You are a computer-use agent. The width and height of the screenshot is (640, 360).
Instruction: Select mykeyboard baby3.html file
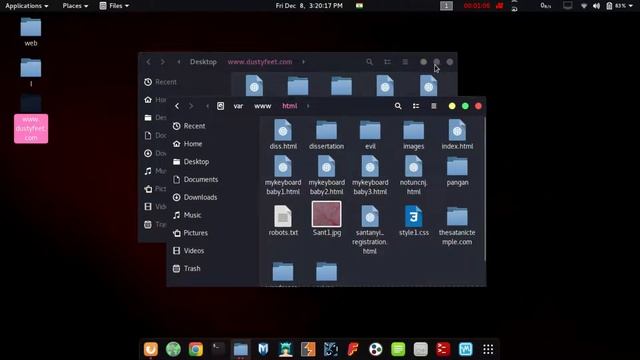pos(370,175)
